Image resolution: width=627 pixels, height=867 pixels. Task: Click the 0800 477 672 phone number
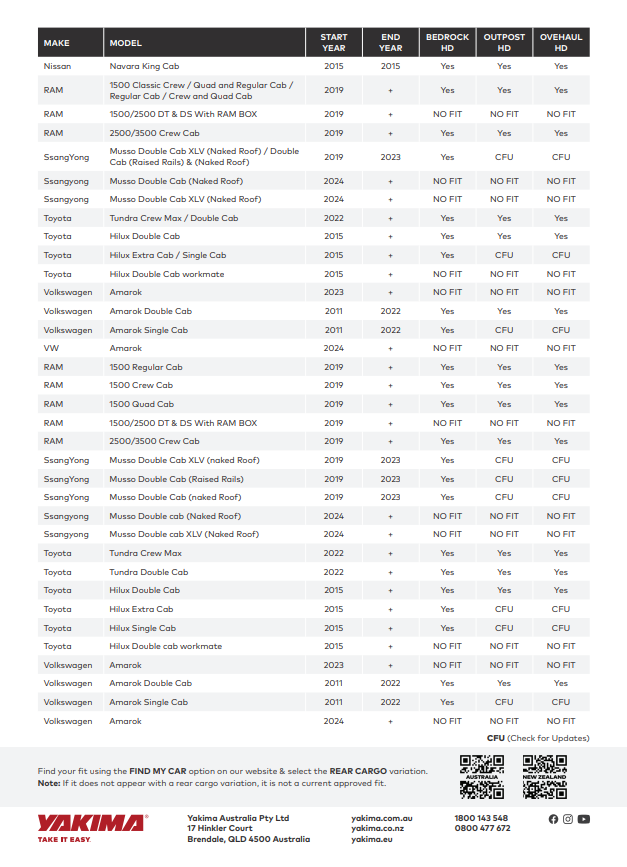[482, 828]
